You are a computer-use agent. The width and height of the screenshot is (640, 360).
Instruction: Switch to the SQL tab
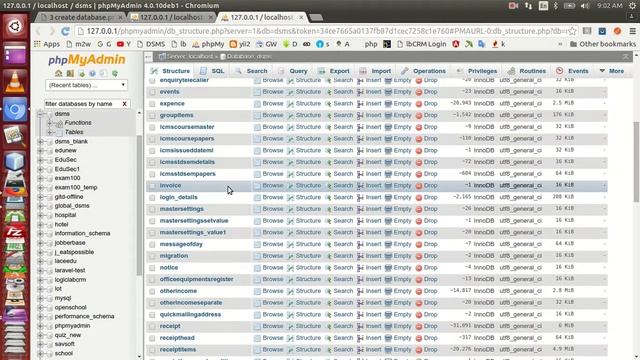tap(212, 71)
